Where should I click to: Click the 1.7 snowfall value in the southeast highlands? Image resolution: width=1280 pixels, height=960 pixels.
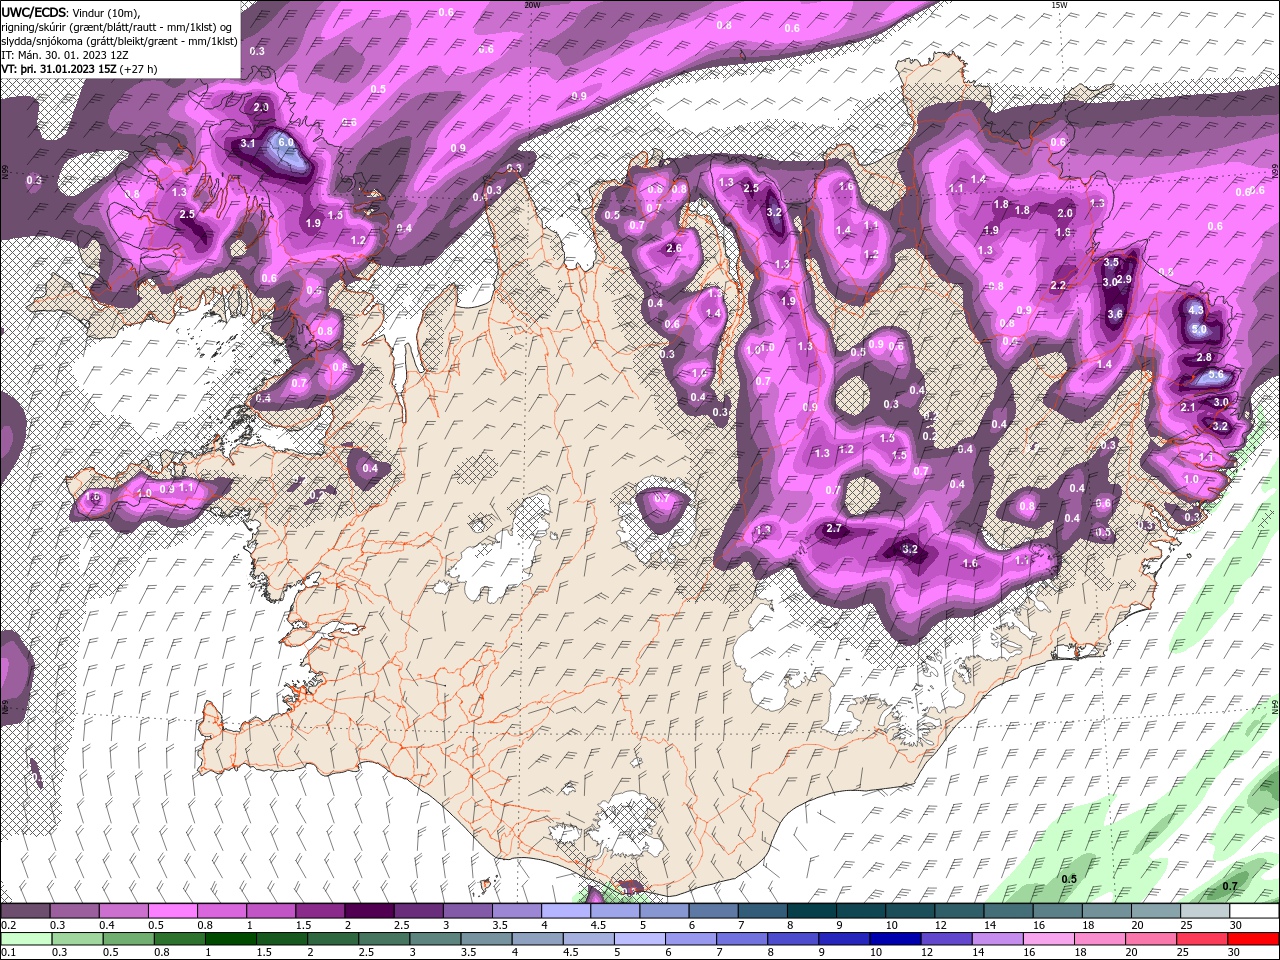pos(1022,561)
